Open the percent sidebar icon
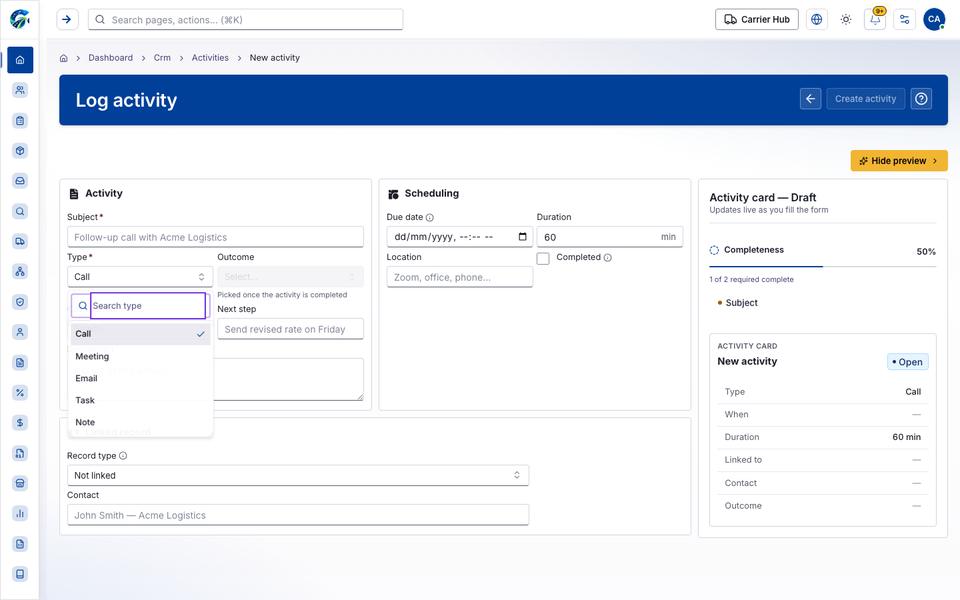960x600 pixels. coord(20,392)
